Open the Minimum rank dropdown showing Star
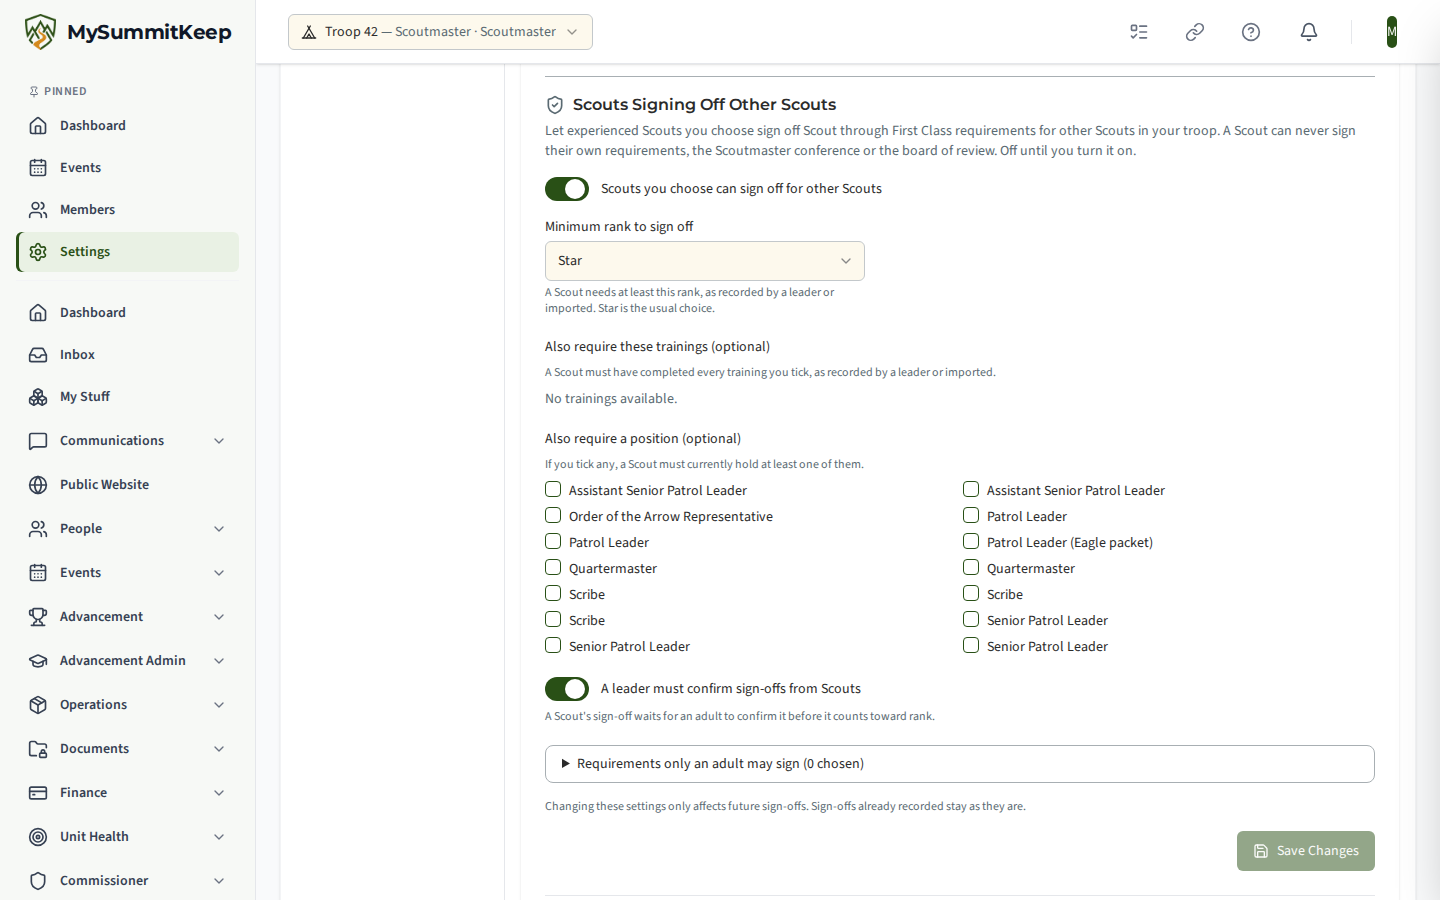The image size is (1440, 900). pos(705,261)
